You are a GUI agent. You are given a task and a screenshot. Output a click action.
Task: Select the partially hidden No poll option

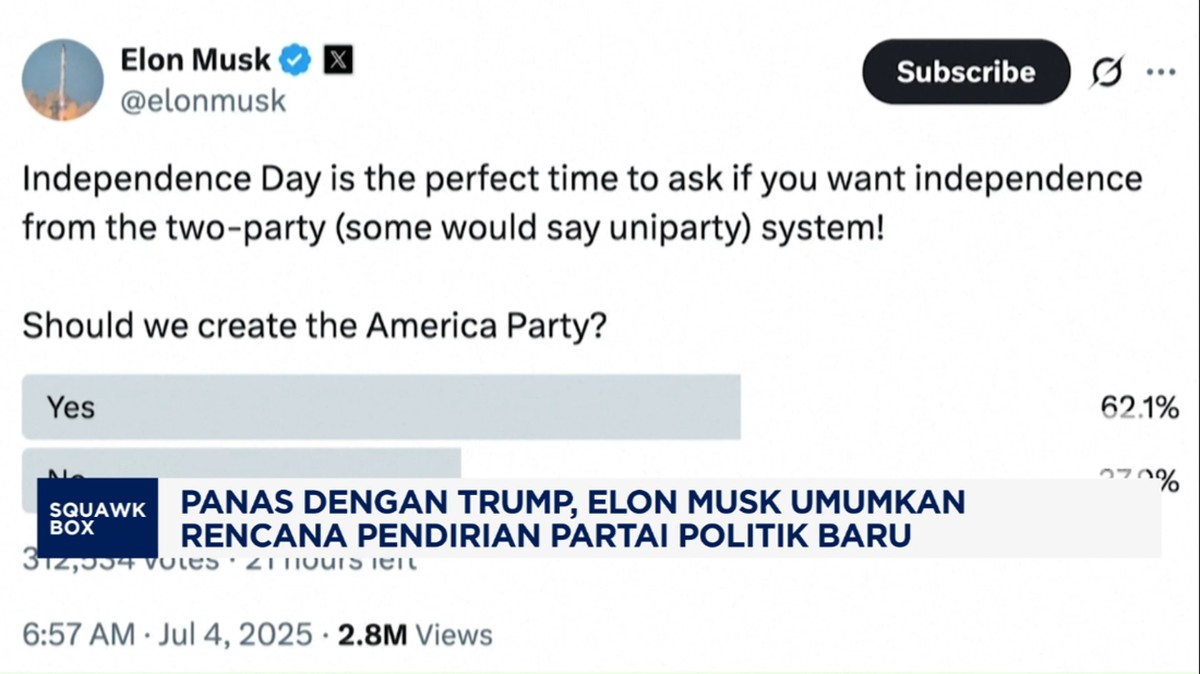point(240,464)
